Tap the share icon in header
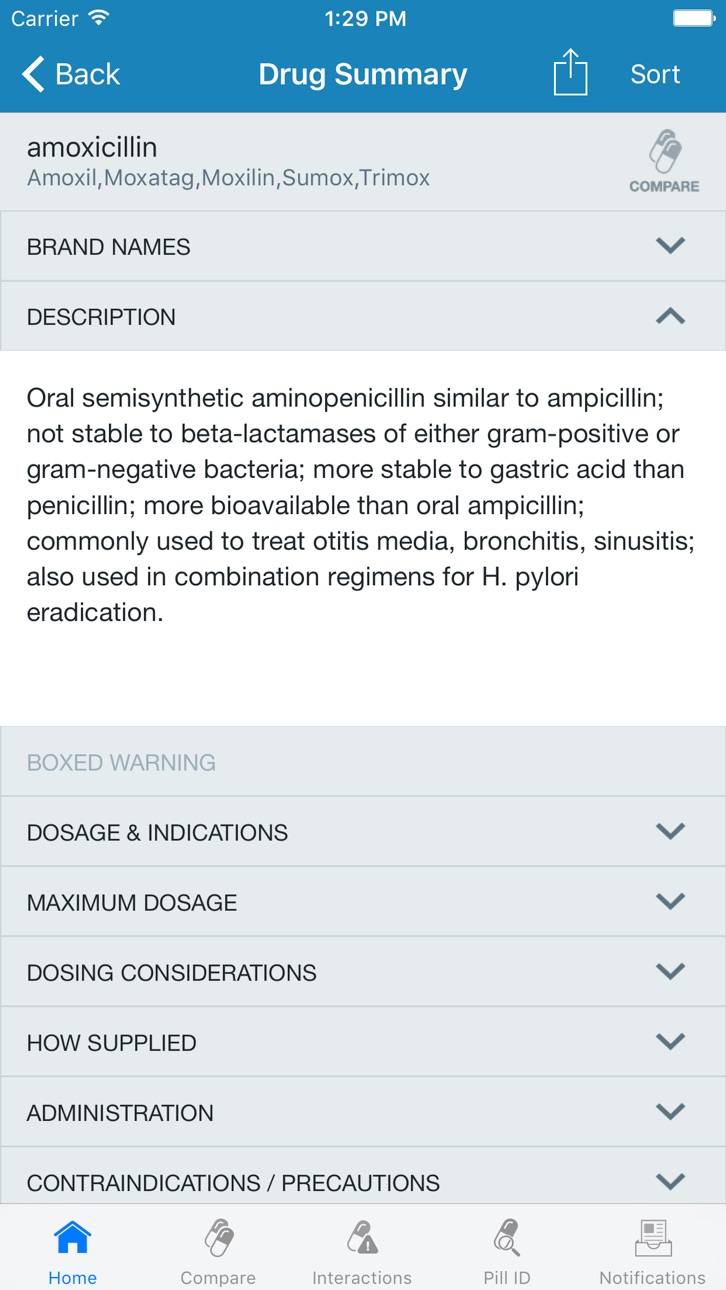 point(570,74)
